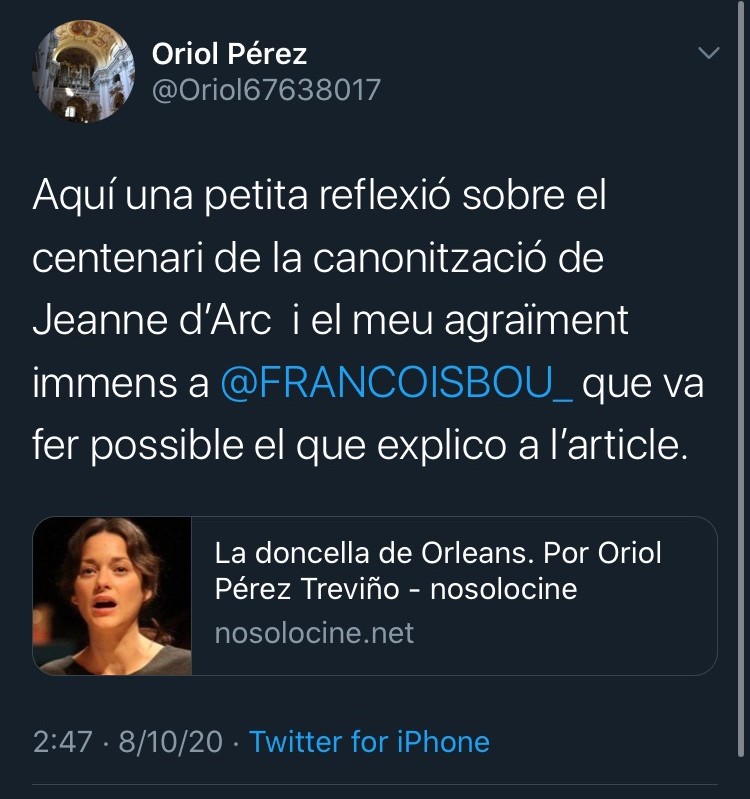
Task: Click the nosolocine.net domain text
Action: (314, 633)
